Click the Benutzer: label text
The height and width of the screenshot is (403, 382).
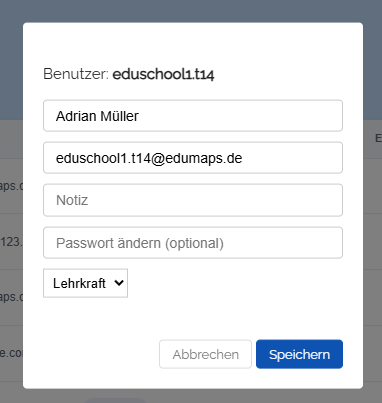[76, 74]
